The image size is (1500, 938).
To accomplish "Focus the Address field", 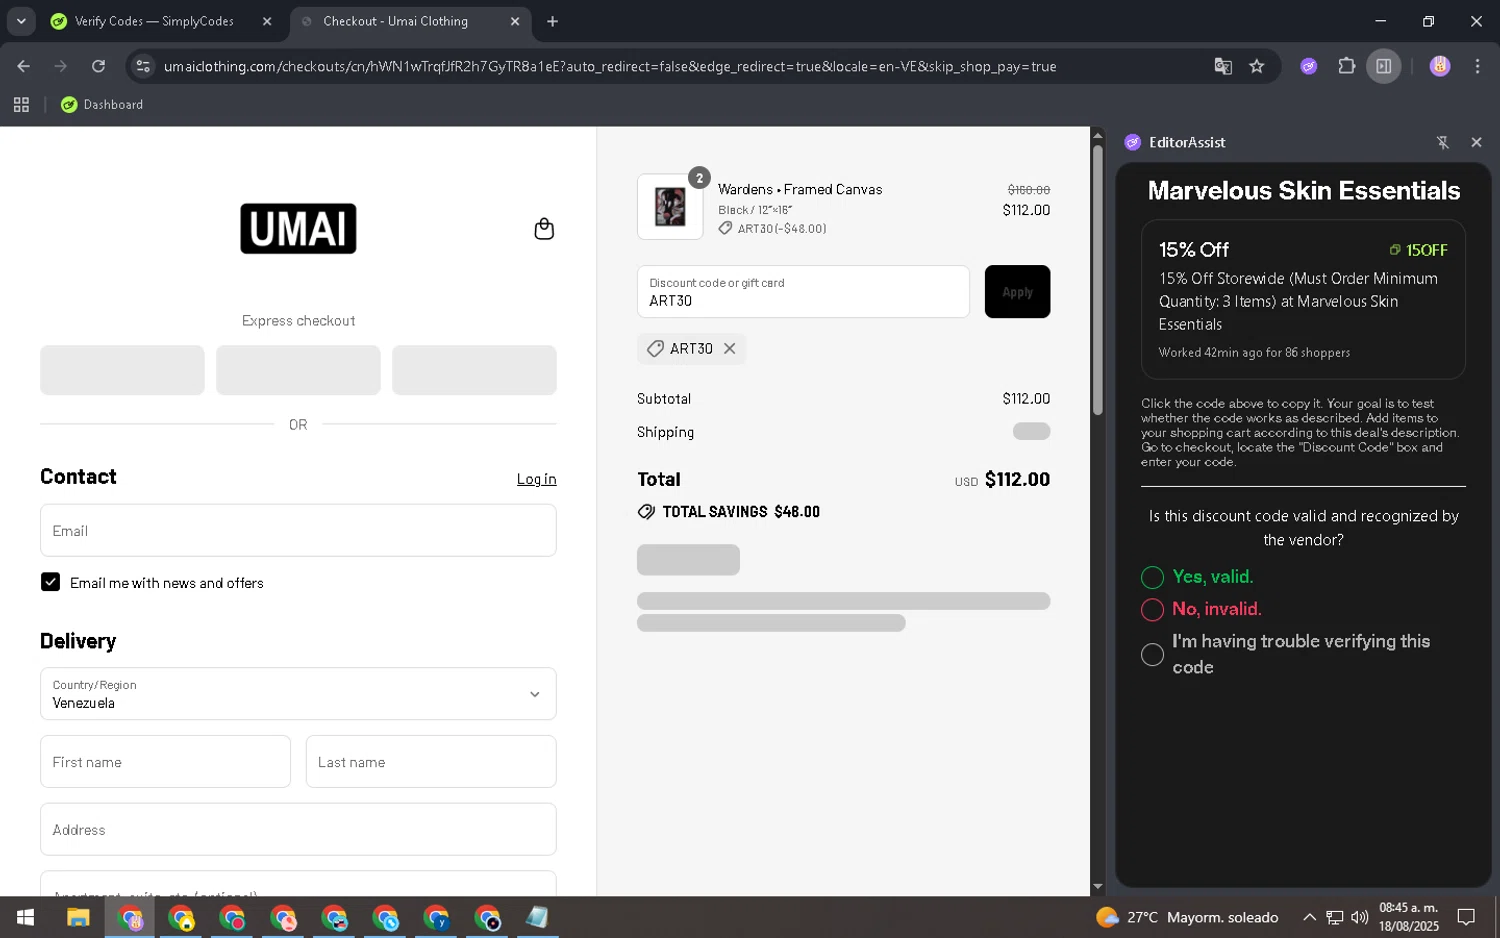I will pyautogui.click(x=298, y=829).
